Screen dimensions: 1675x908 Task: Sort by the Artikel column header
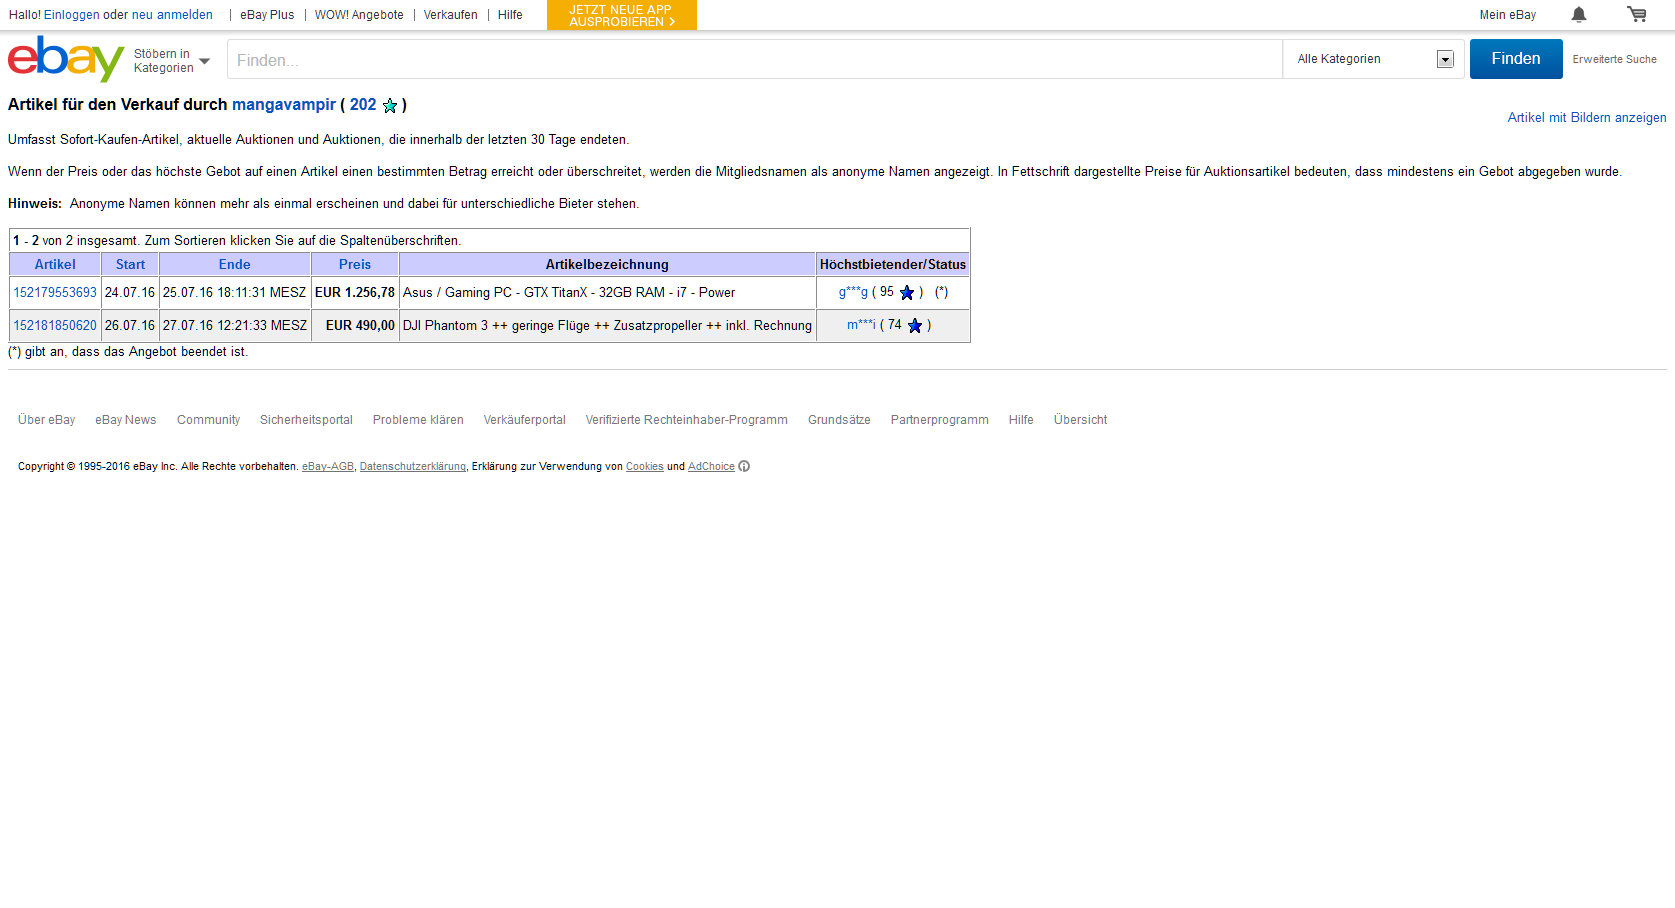pos(55,264)
